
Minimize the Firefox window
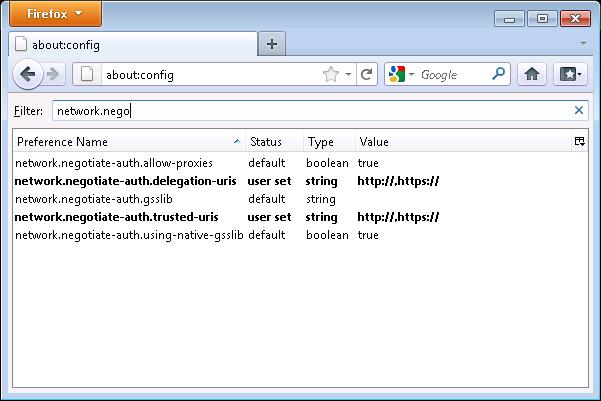pyautogui.click(x=509, y=18)
